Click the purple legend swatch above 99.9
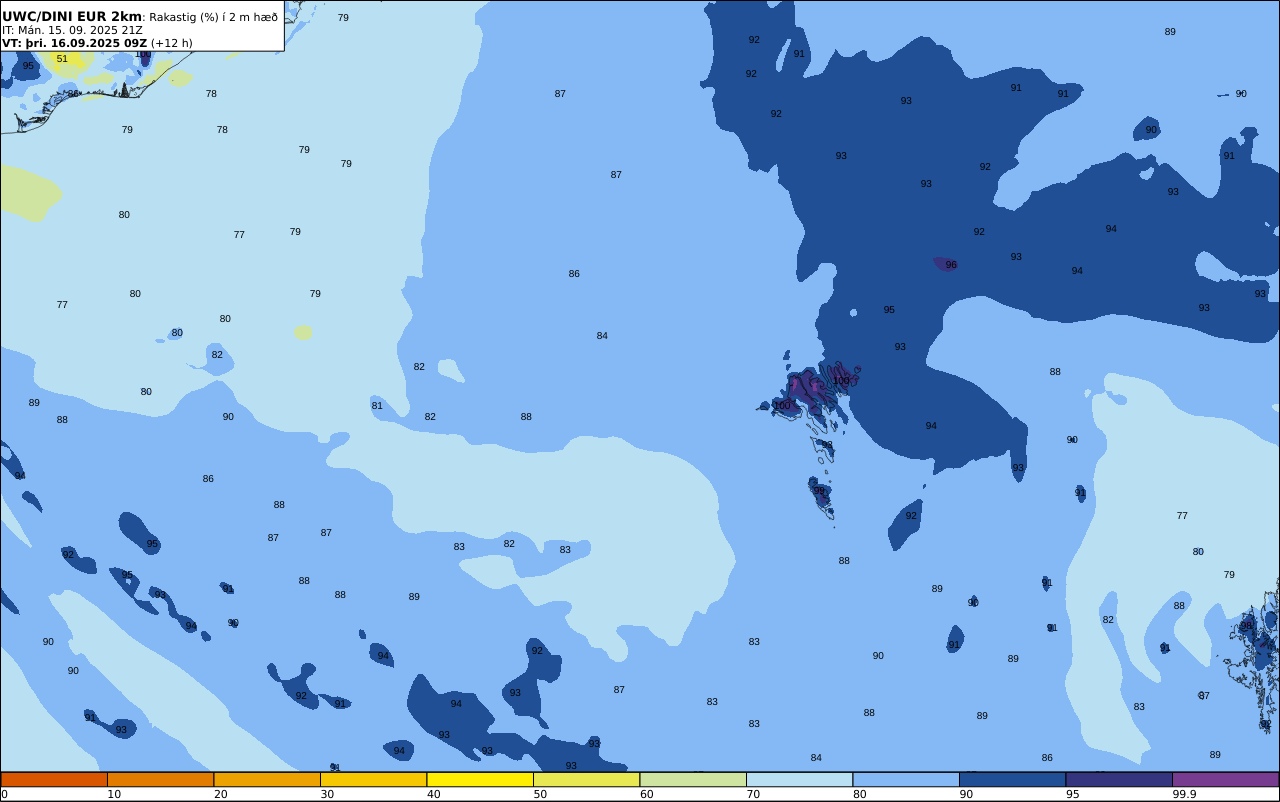The height and width of the screenshot is (802, 1280). click(x=1225, y=779)
